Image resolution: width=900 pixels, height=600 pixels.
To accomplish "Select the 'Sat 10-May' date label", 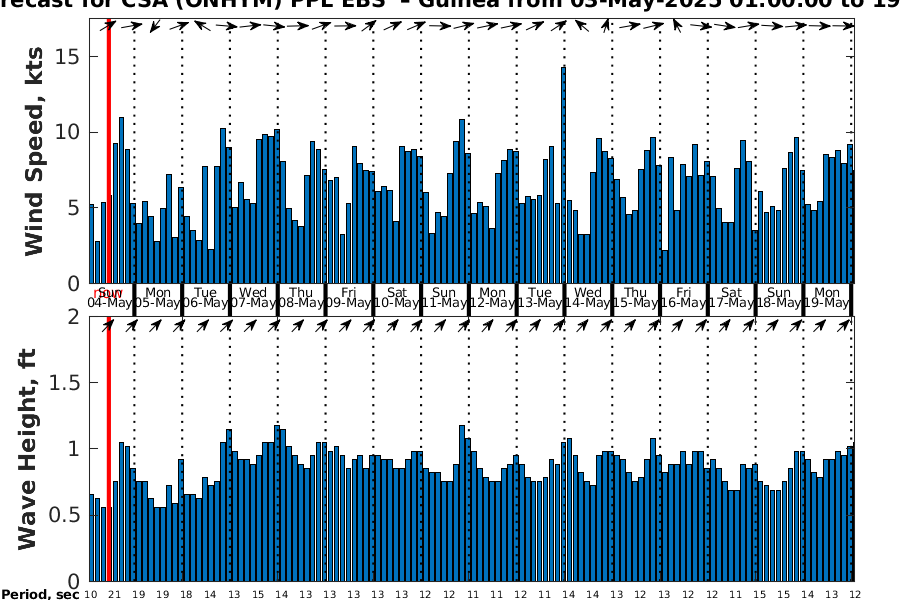I will point(397,298).
